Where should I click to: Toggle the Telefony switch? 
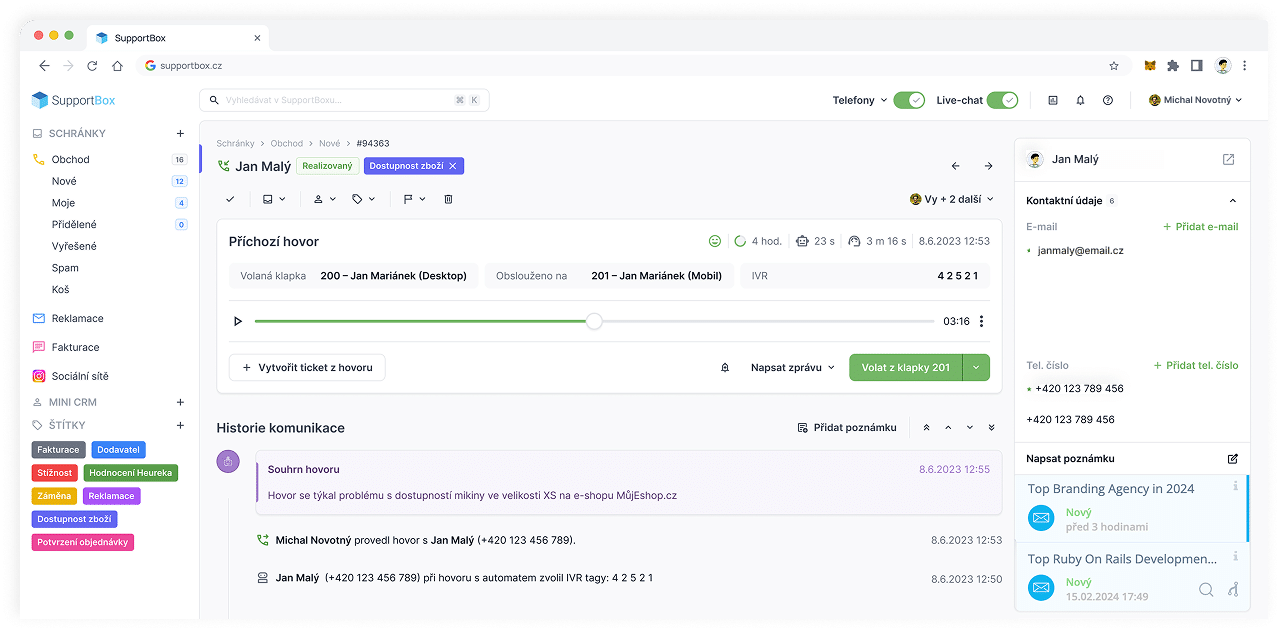coord(908,100)
